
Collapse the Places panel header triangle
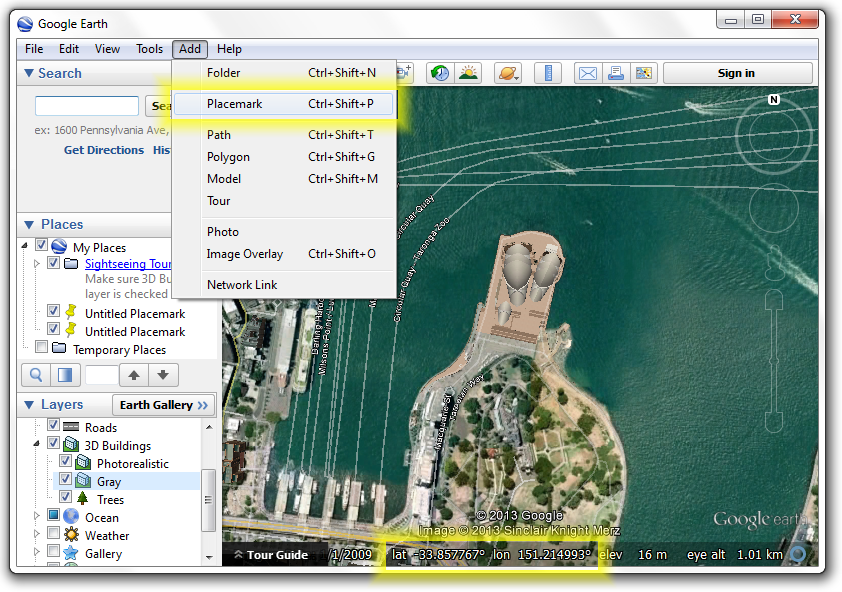click(28, 225)
